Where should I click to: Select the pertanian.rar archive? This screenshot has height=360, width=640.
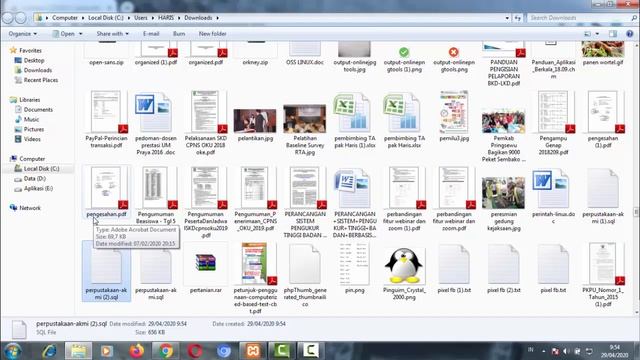(x=206, y=268)
